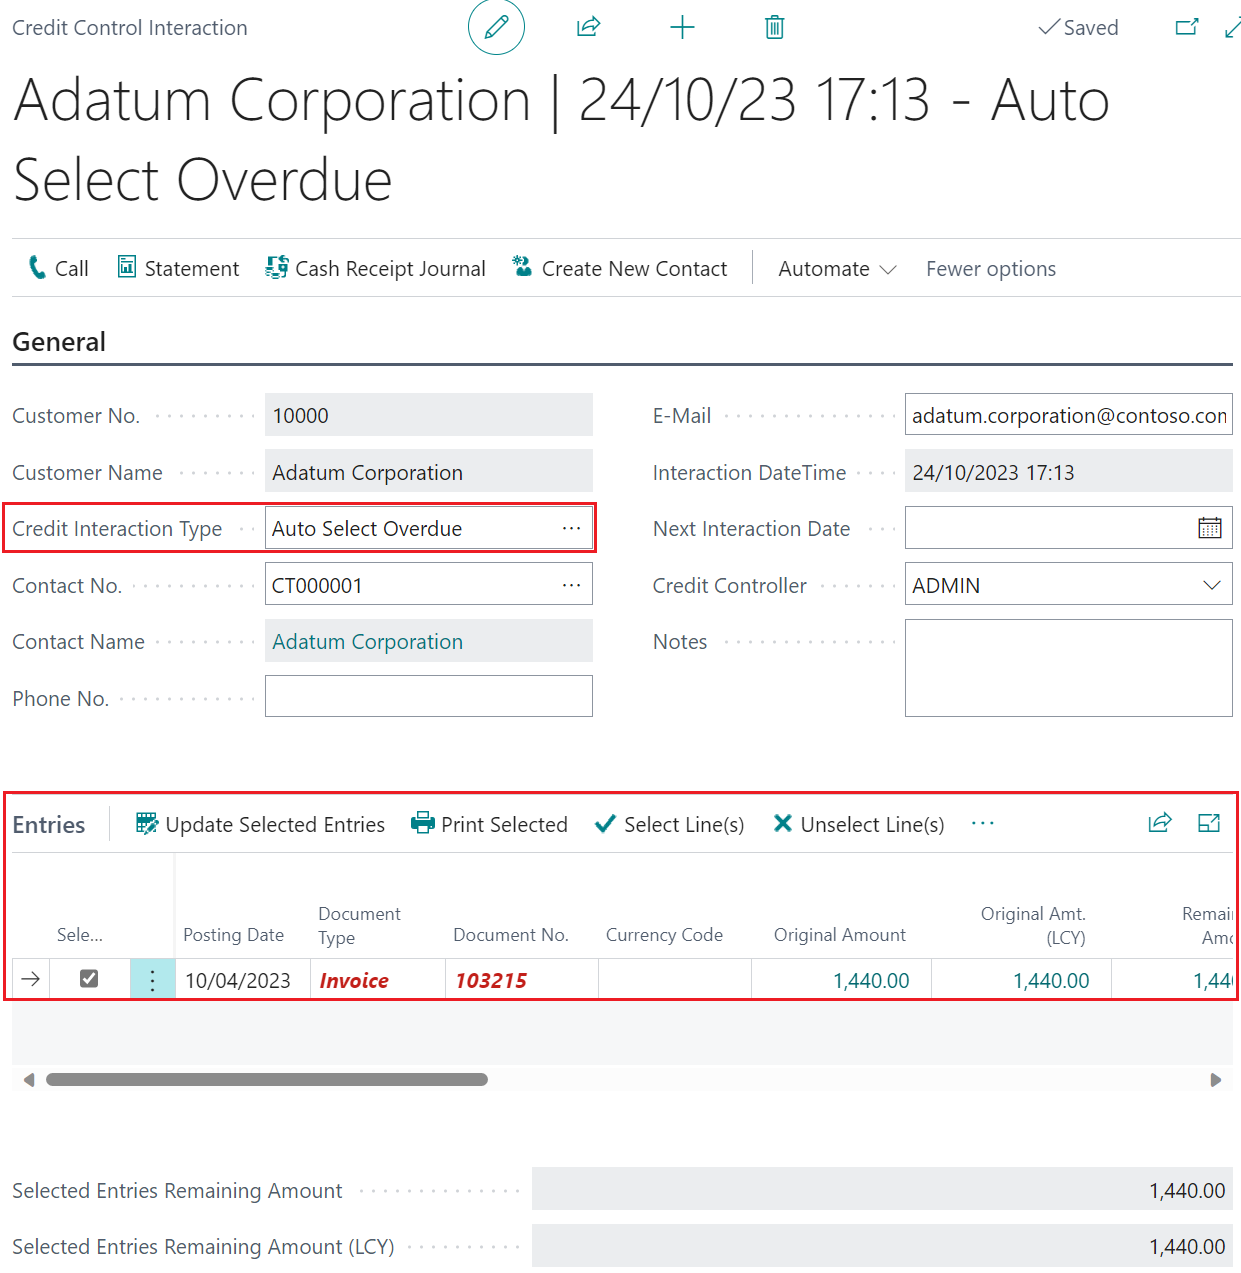Viewport: 1241px width, 1273px height.
Task: Click the plus icon to create new record
Action: pos(682,27)
